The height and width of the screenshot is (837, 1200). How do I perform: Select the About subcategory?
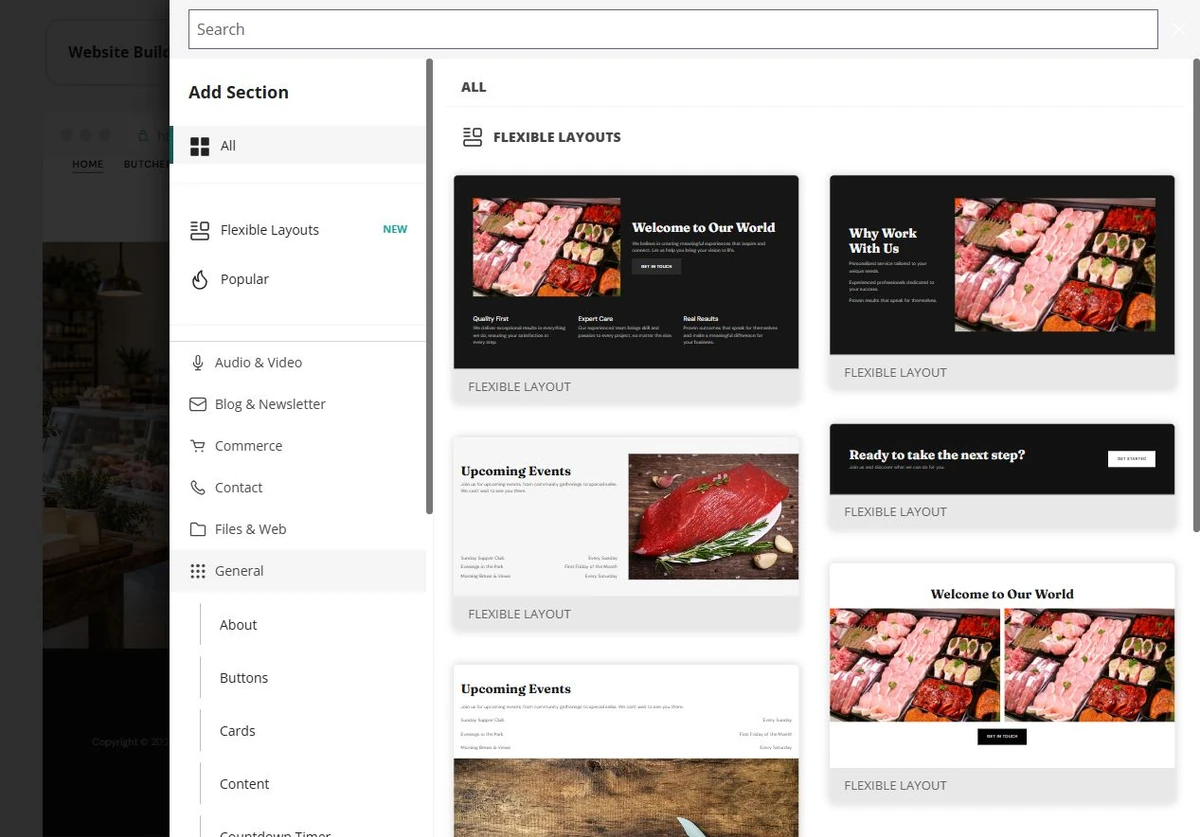point(238,625)
